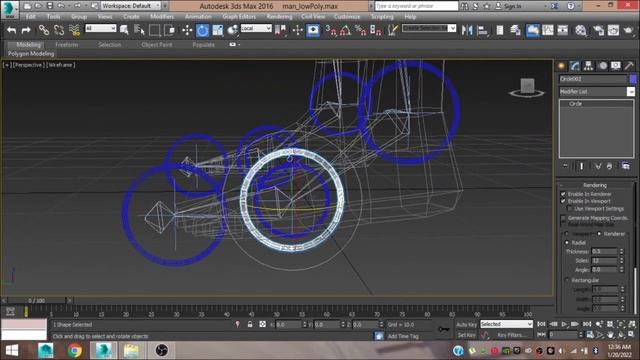This screenshot has width=640, height=360.
Task: Toggle the selection lock padlock
Action: click(x=250, y=324)
